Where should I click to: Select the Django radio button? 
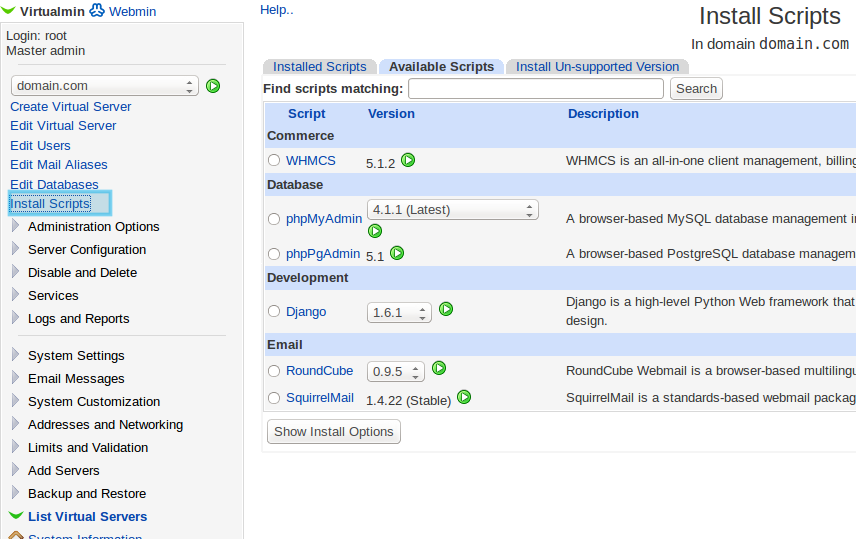point(274,312)
